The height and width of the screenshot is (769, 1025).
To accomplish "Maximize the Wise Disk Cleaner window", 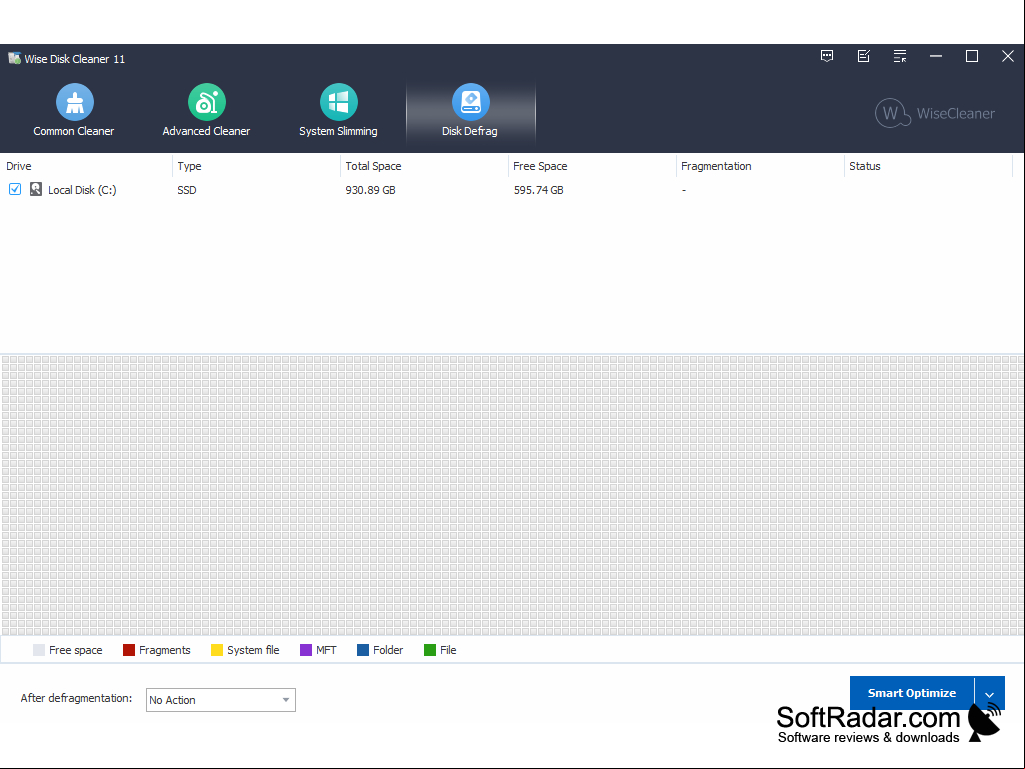I will pyautogui.click(x=972, y=56).
